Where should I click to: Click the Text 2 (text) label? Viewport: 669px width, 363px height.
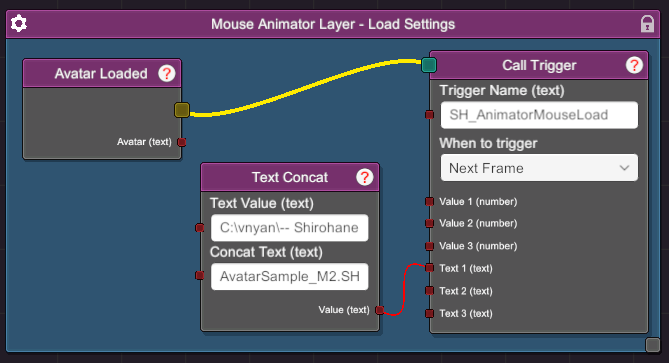pyautogui.click(x=466, y=291)
